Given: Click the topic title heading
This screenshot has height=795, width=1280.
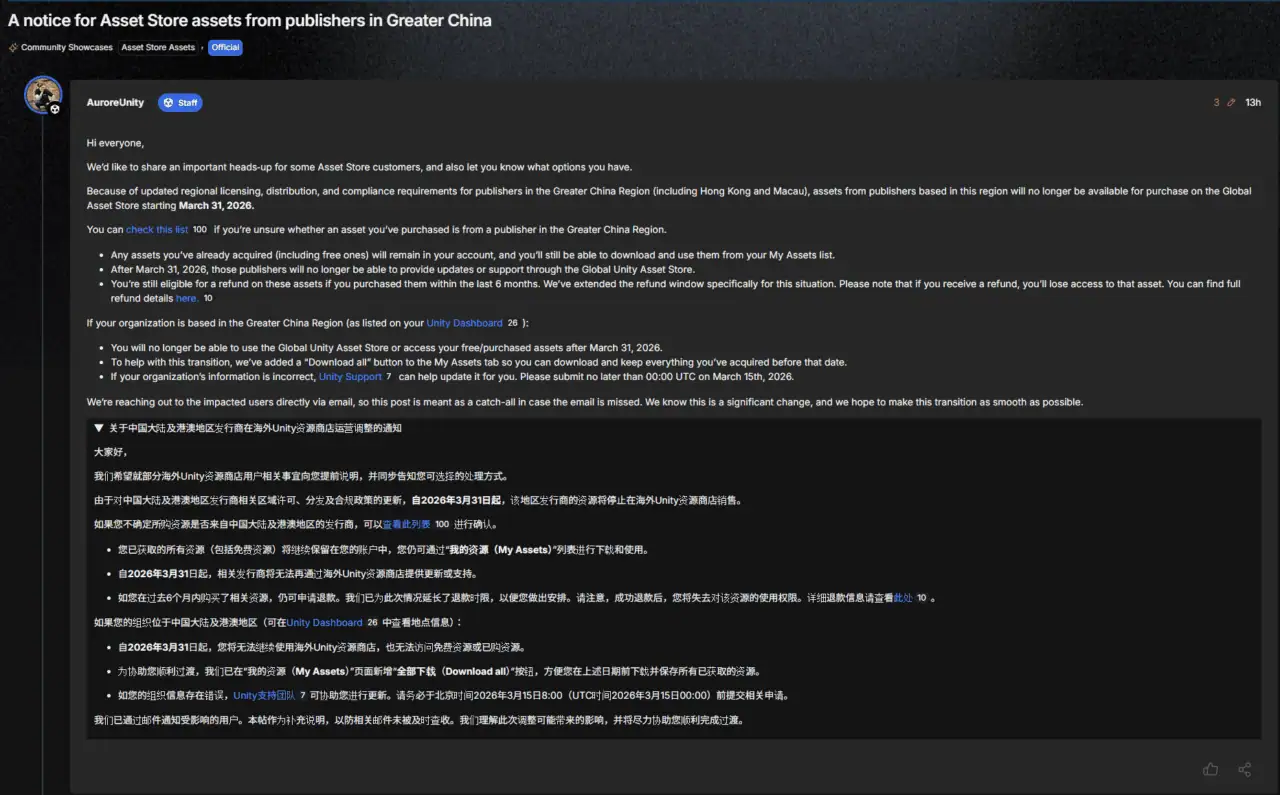Looking at the screenshot, I should (250, 20).
